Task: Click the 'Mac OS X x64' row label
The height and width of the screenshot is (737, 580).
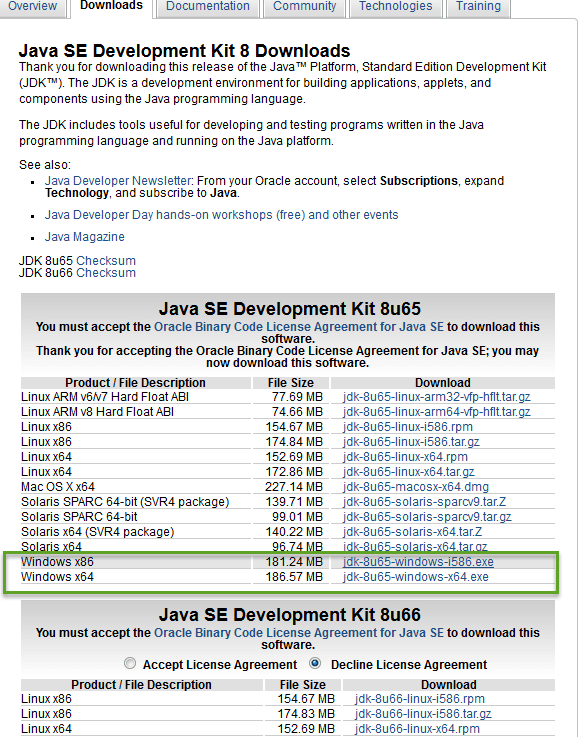Action: pos(58,487)
